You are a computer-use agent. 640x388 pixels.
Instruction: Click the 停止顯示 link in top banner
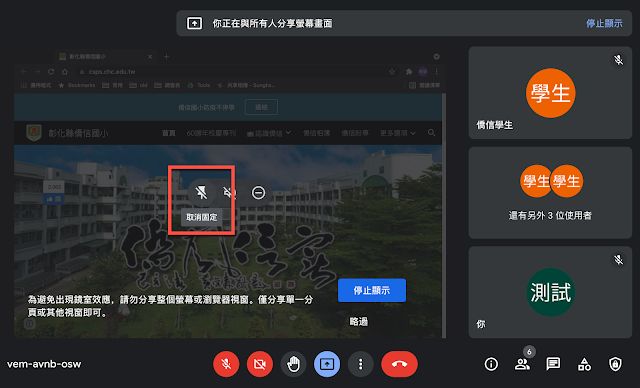tap(604, 23)
